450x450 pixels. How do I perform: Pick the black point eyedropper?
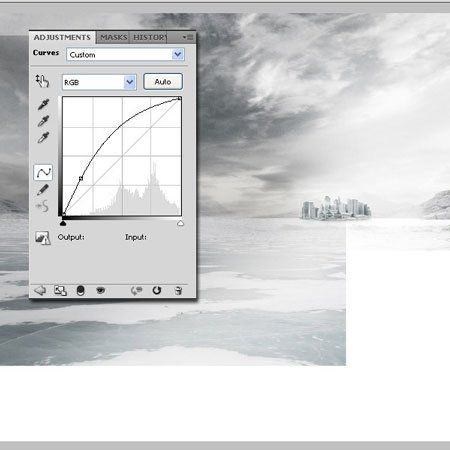43,104
